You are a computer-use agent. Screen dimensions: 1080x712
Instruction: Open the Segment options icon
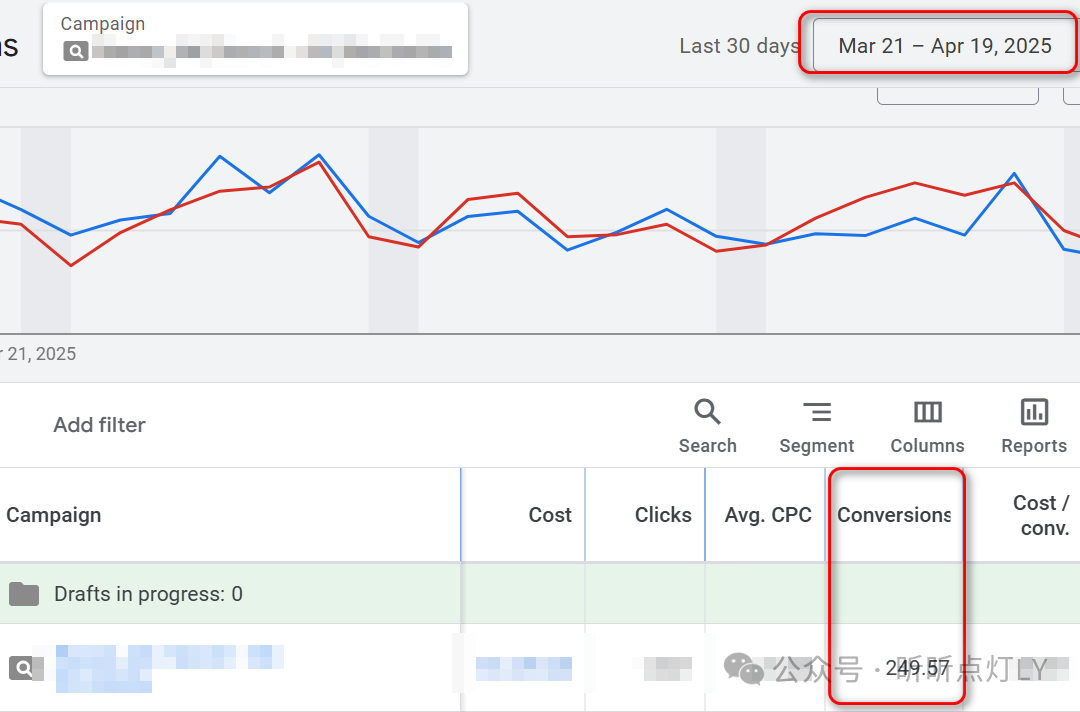(817, 412)
